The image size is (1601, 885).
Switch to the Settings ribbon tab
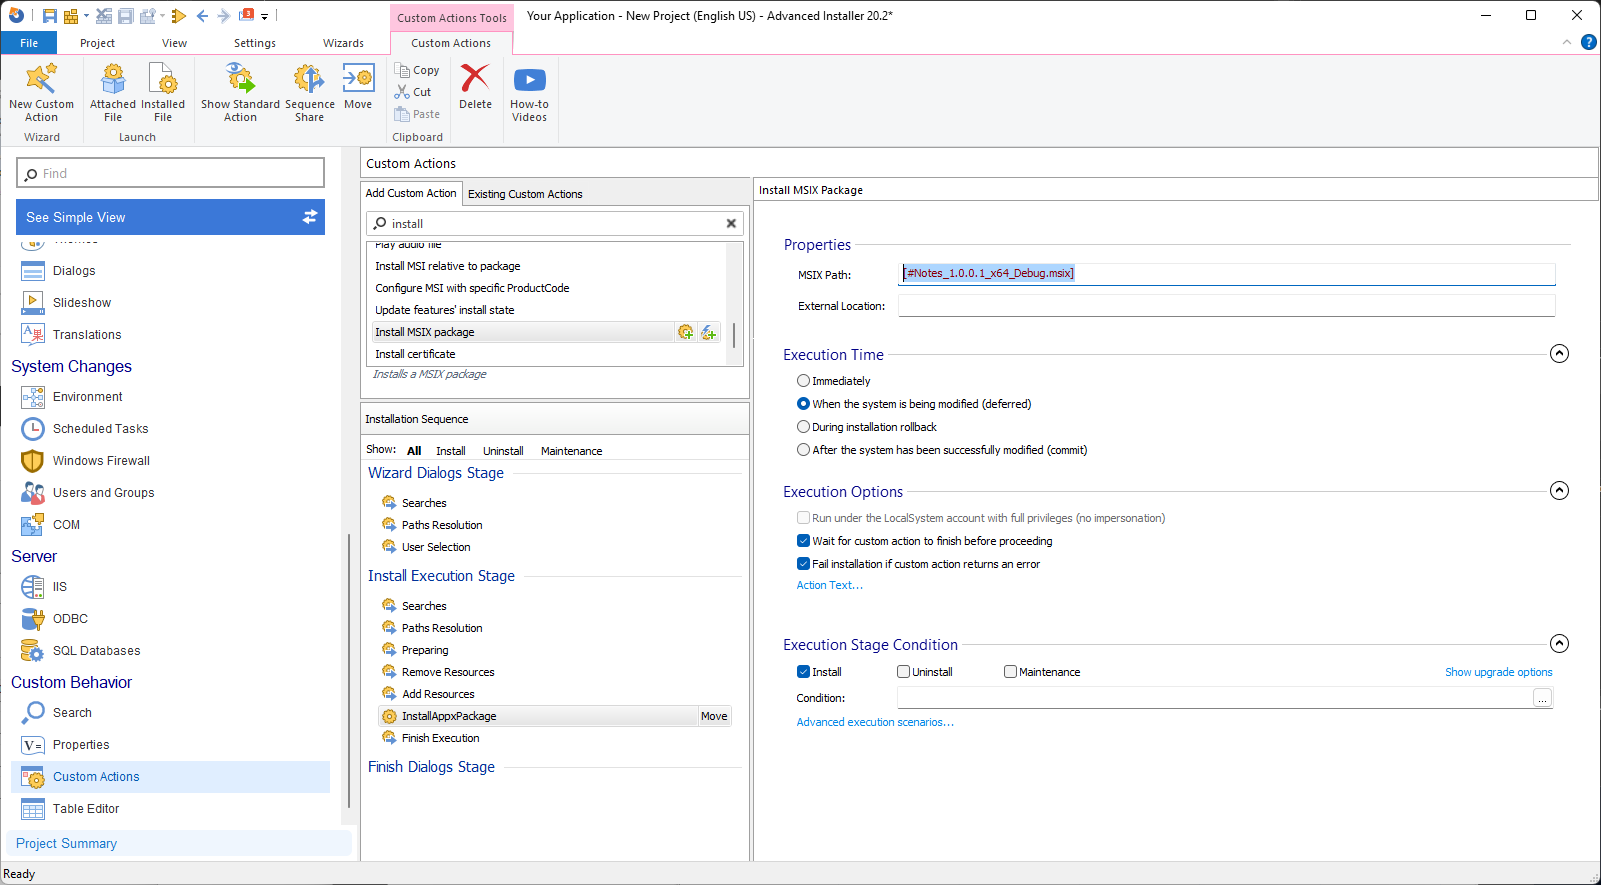tap(255, 43)
